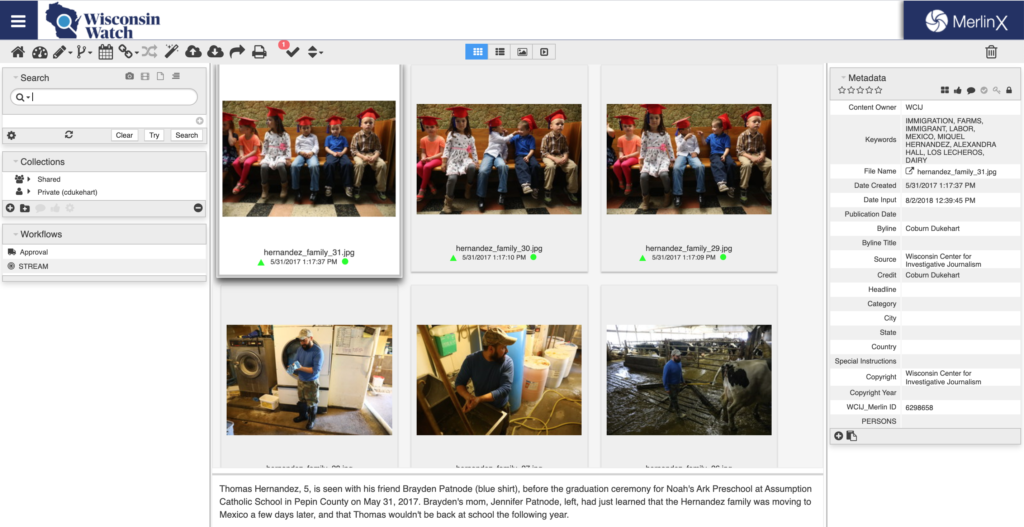Click the cloud upload icon
The width and height of the screenshot is (1024, 527).
193,52
